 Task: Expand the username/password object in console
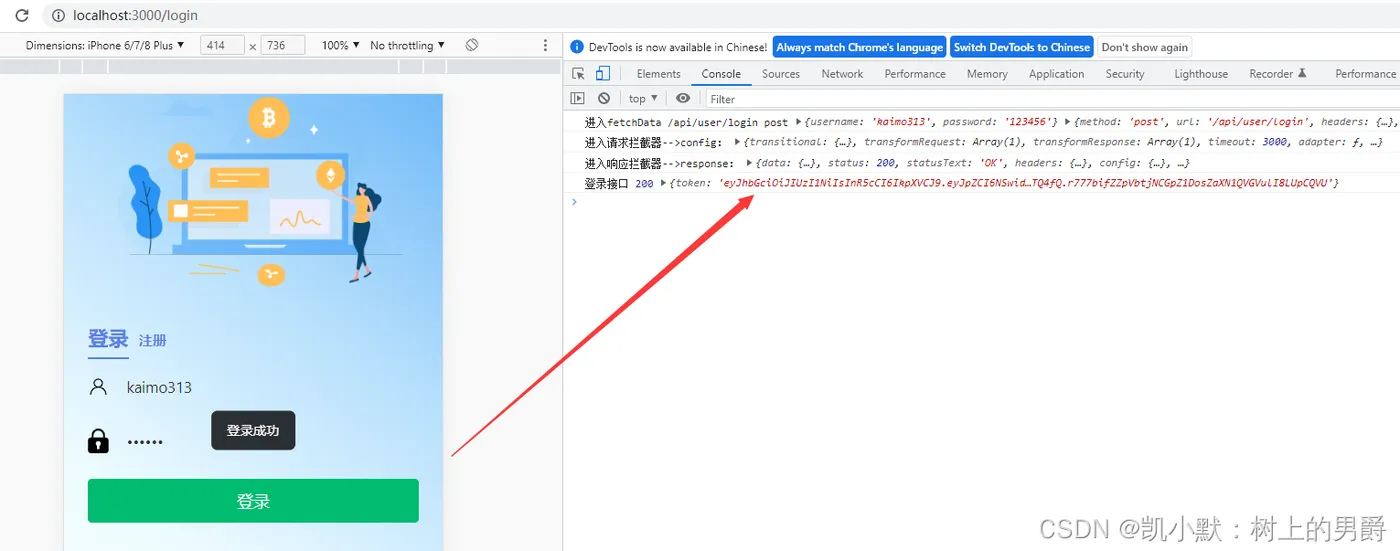pos(798,122)
